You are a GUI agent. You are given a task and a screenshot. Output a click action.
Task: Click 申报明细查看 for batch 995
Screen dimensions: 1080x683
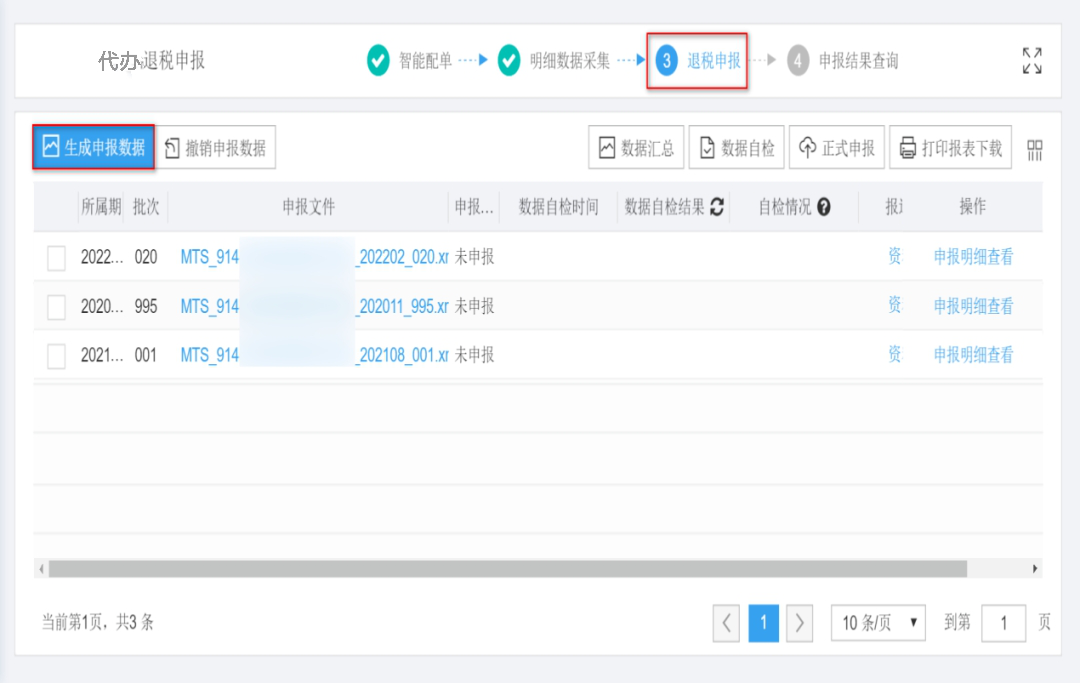tap(973, 306)
